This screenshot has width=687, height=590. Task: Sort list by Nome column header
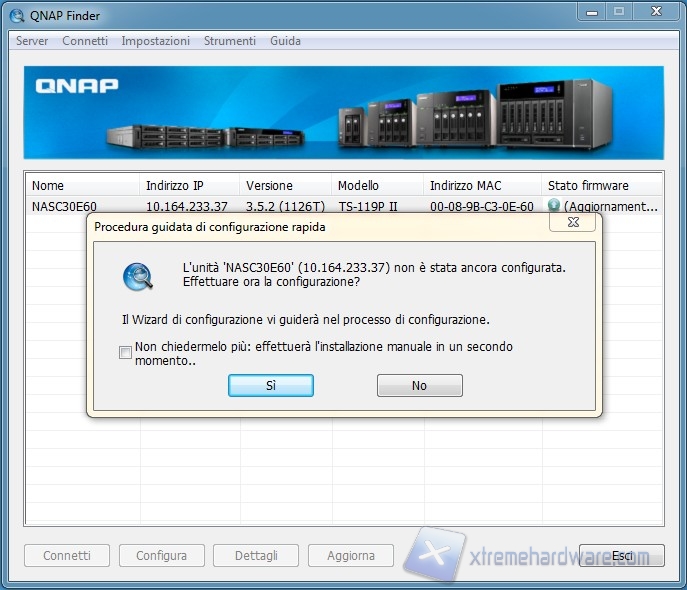(82, 185)
